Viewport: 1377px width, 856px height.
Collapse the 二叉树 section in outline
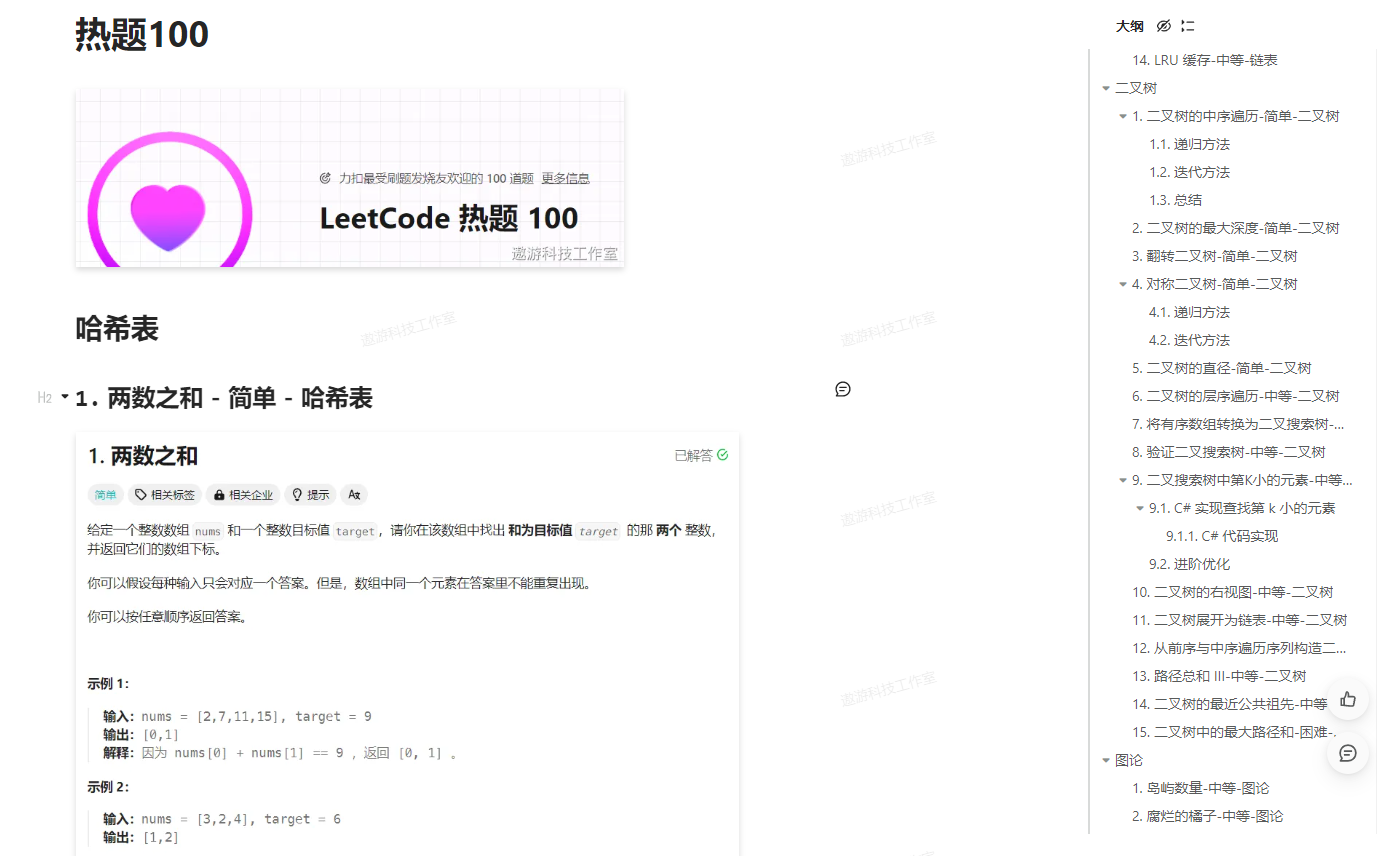pyautogui.click(x=1106, y=88)
